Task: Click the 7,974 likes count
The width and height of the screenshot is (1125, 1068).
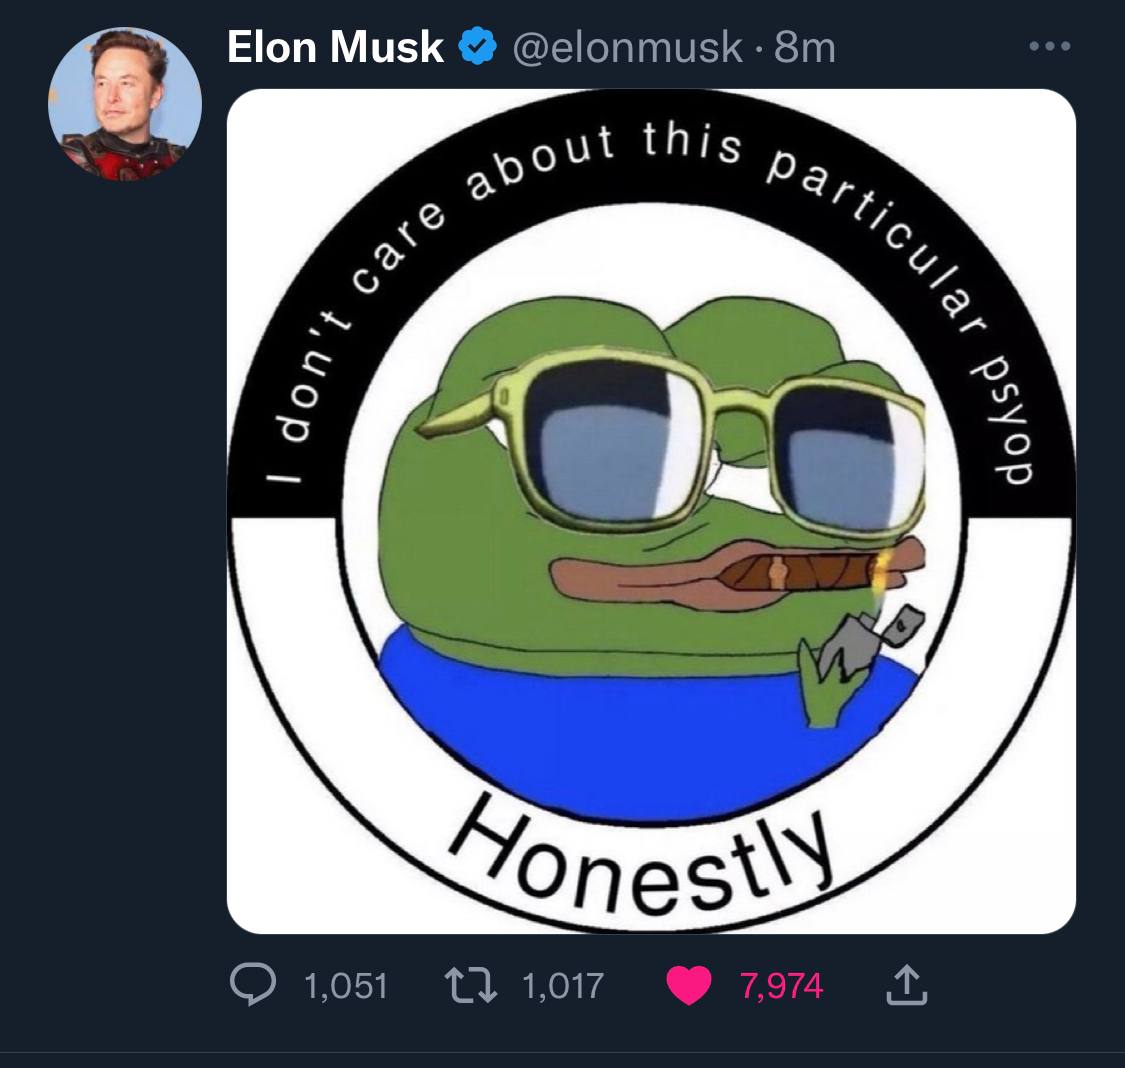Action: pos(781,986)
